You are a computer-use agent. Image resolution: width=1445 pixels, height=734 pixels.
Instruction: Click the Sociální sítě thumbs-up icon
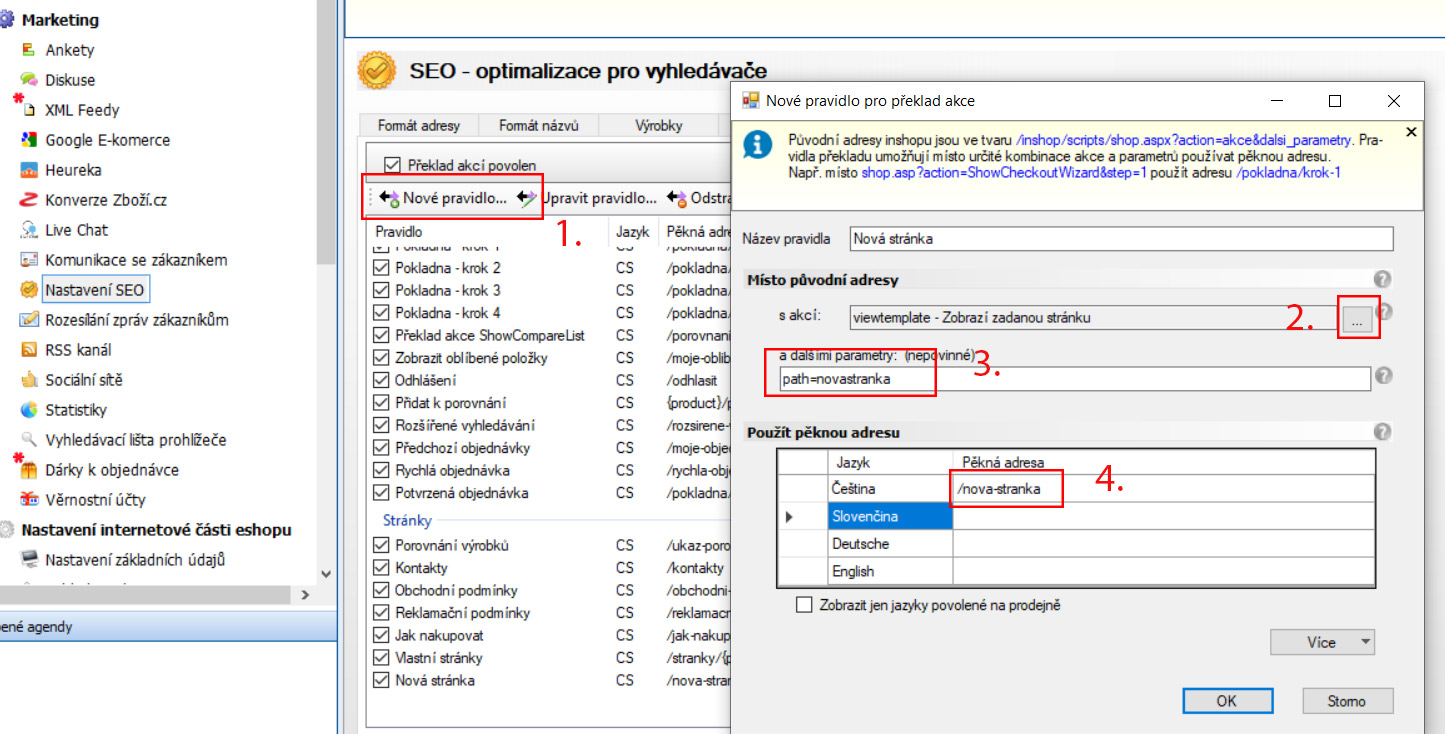(x=28, y=380)
